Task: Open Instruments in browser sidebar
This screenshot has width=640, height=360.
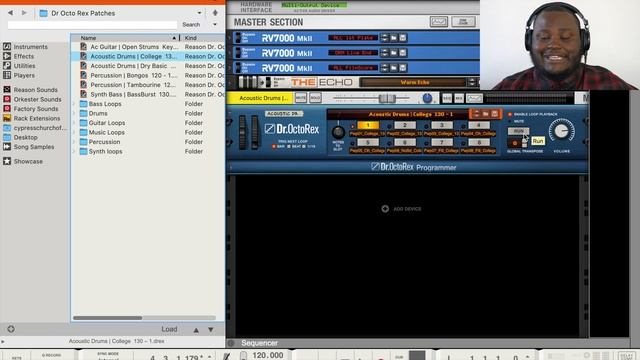Action: tap(25, 47)
